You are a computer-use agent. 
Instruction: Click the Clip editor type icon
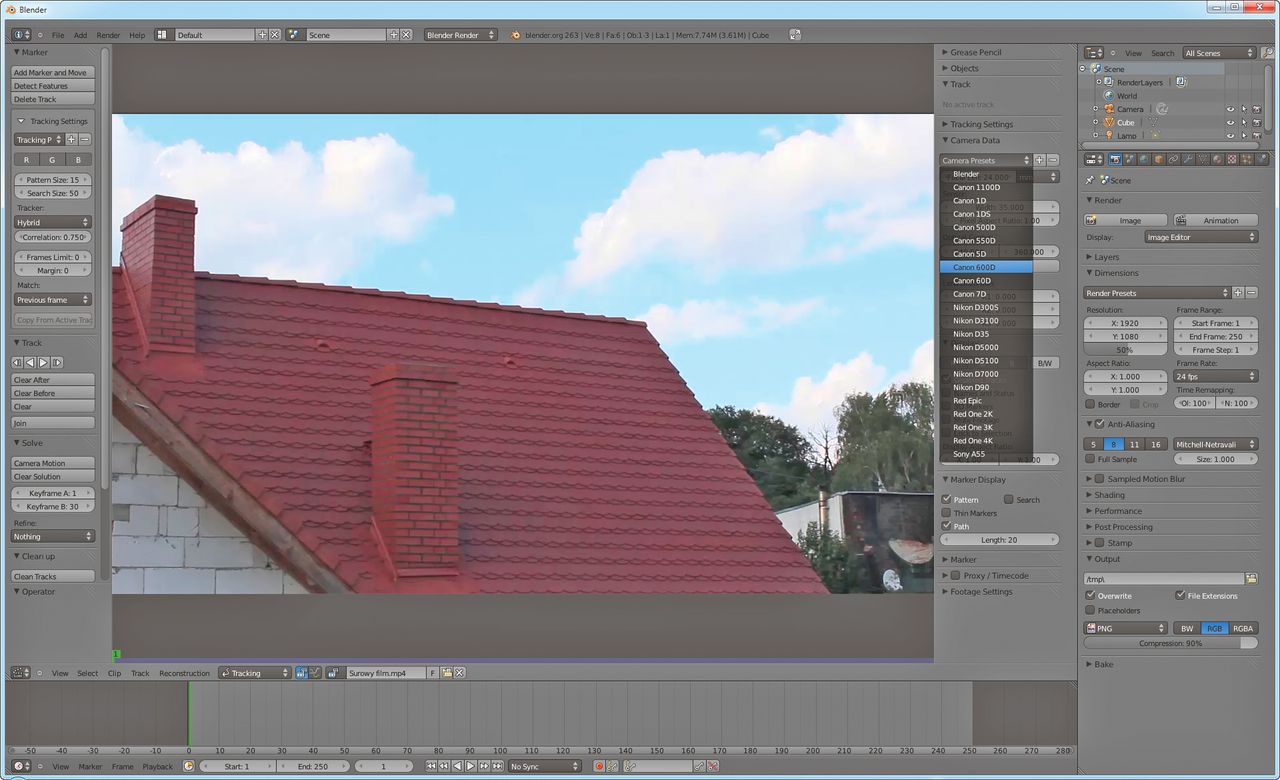coord(20,673)
